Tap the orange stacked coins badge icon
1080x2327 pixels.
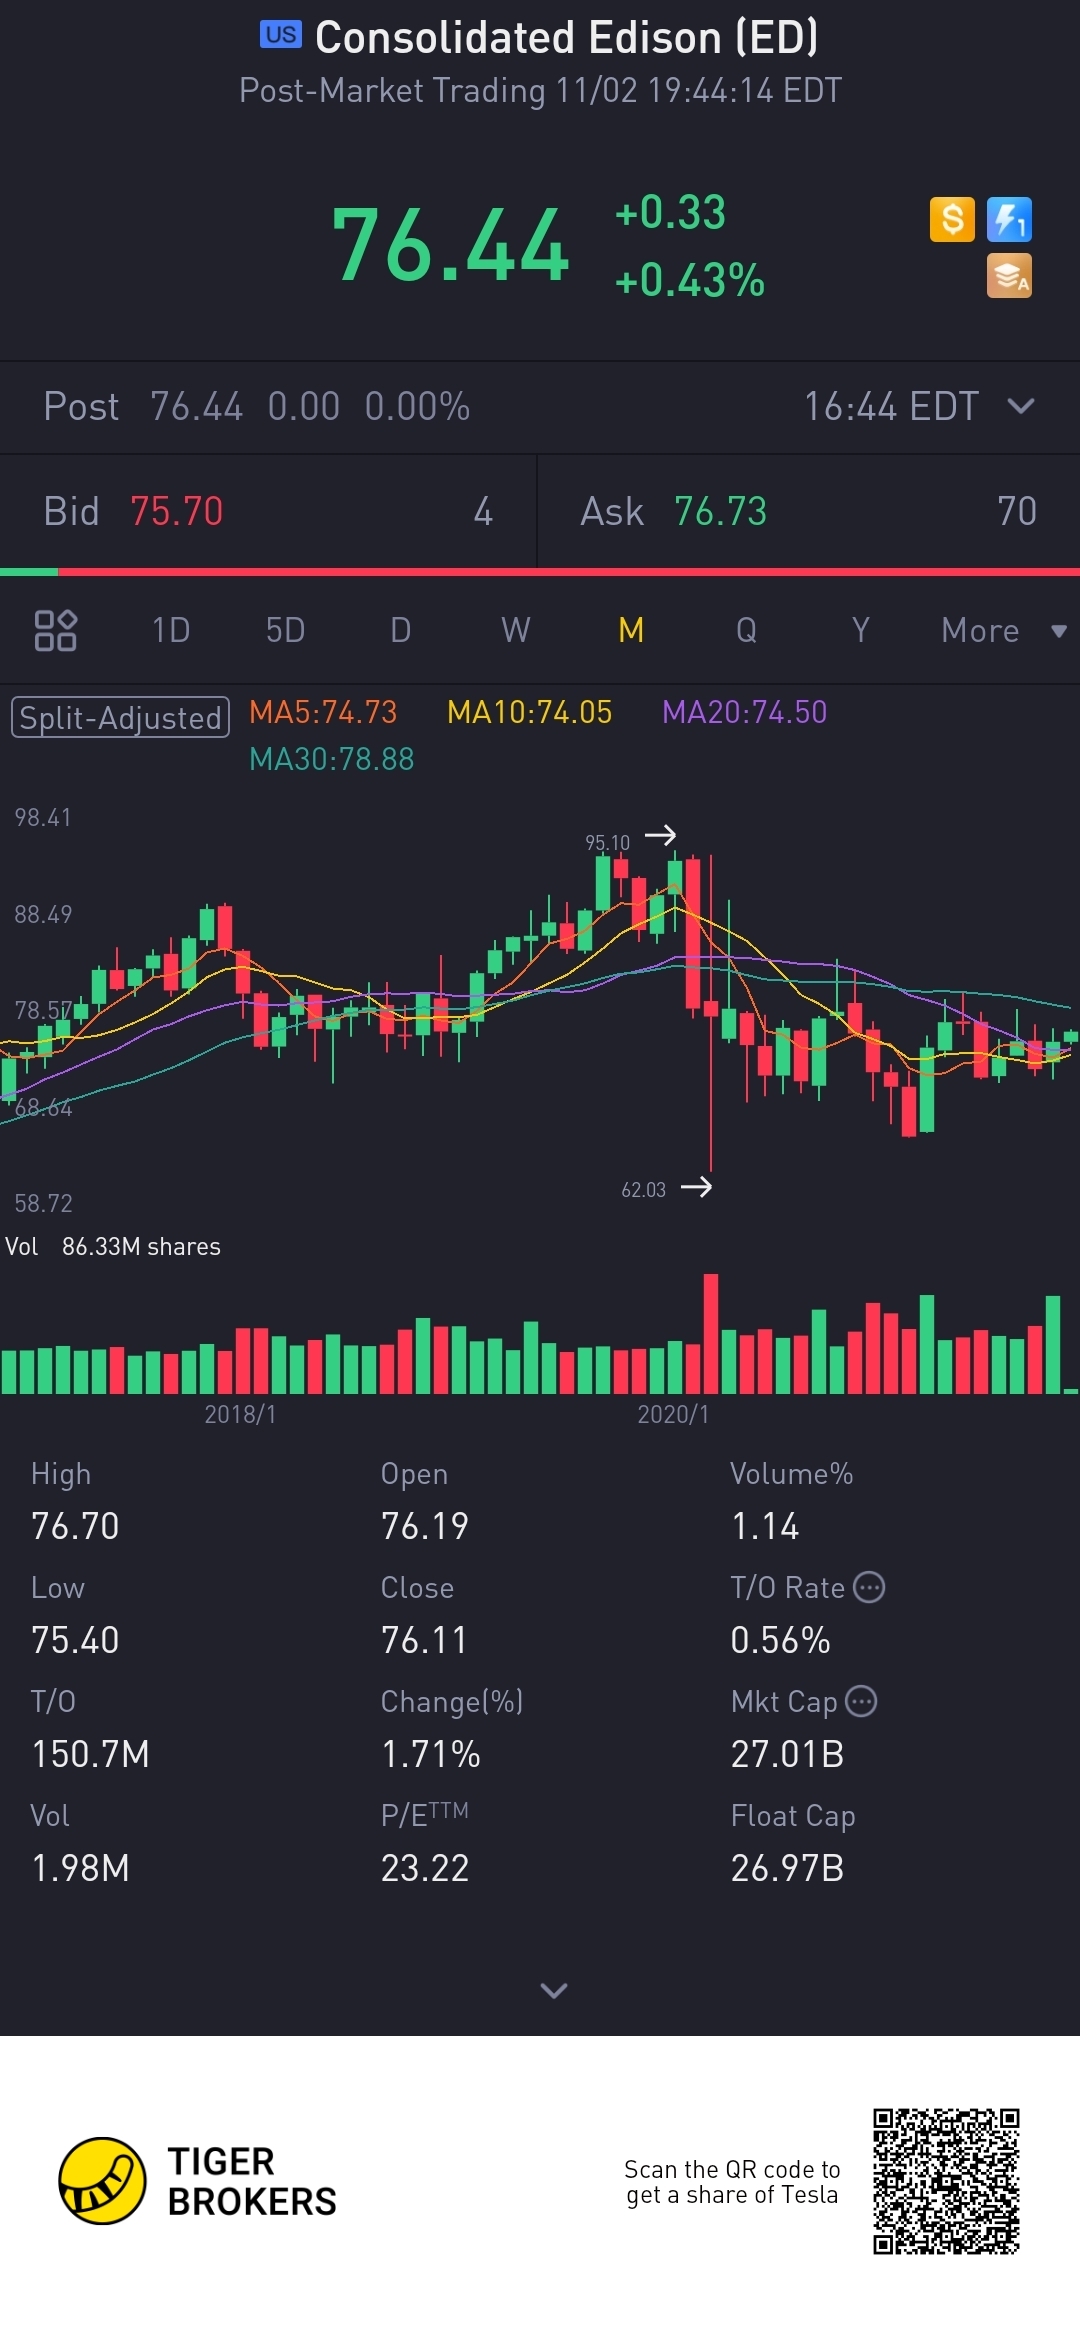click(1009, 276)
